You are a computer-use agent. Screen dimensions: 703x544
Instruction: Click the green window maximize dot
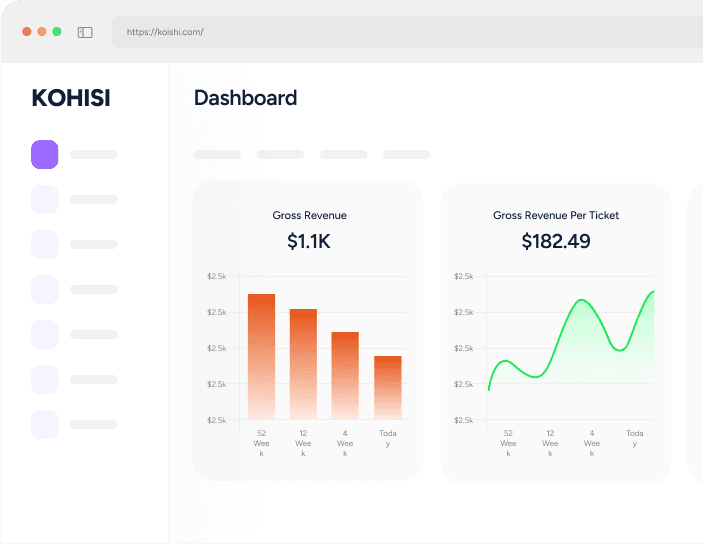pos(57,32)
